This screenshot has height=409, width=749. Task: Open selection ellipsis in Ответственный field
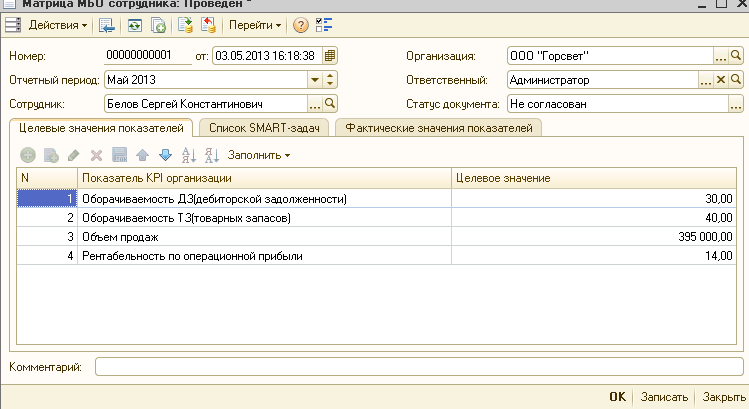click(x=706, y=80)
